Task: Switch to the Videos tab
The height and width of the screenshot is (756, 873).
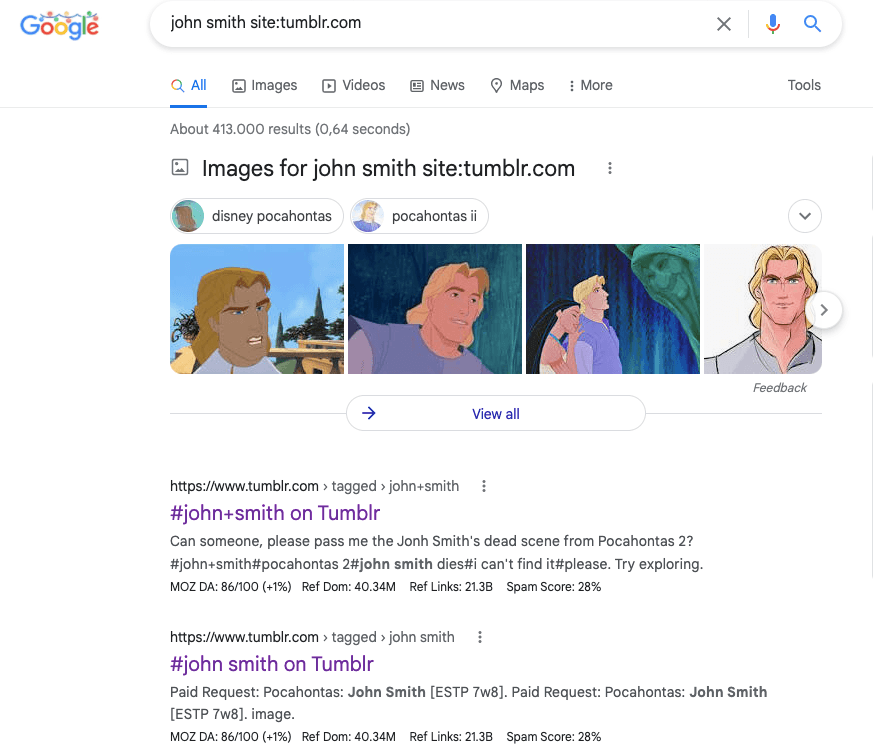Action: tap(353, 85)
